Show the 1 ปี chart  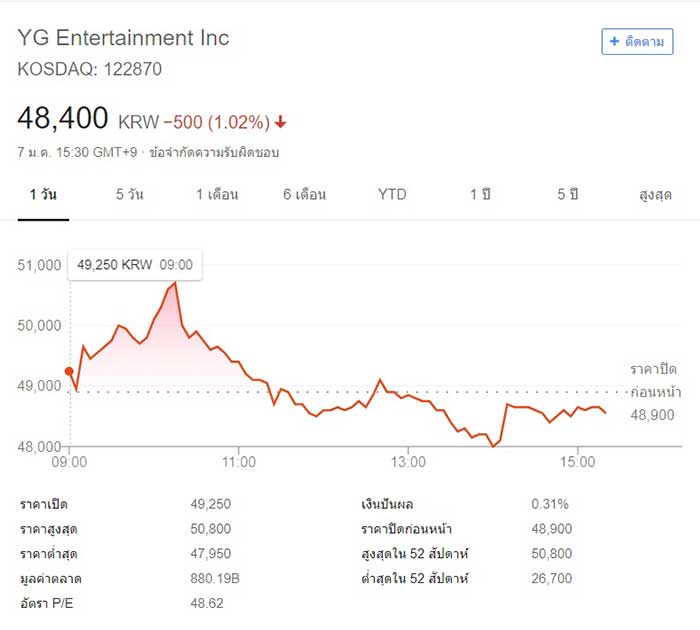[x=480, y=195]
